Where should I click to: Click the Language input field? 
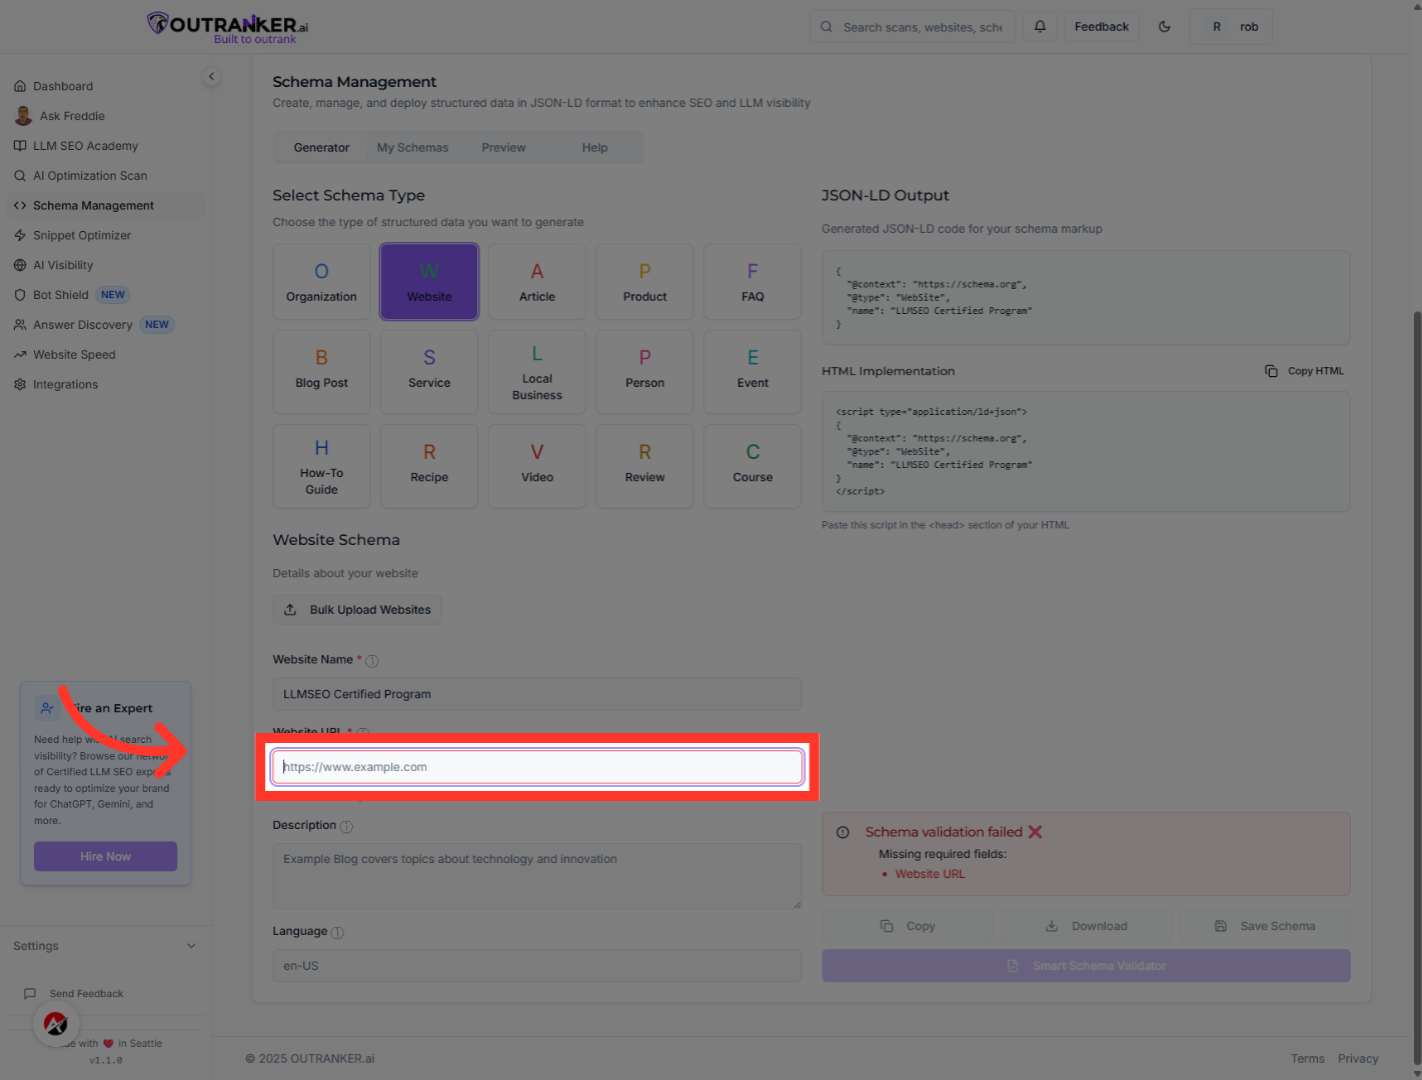pos(537,966)
